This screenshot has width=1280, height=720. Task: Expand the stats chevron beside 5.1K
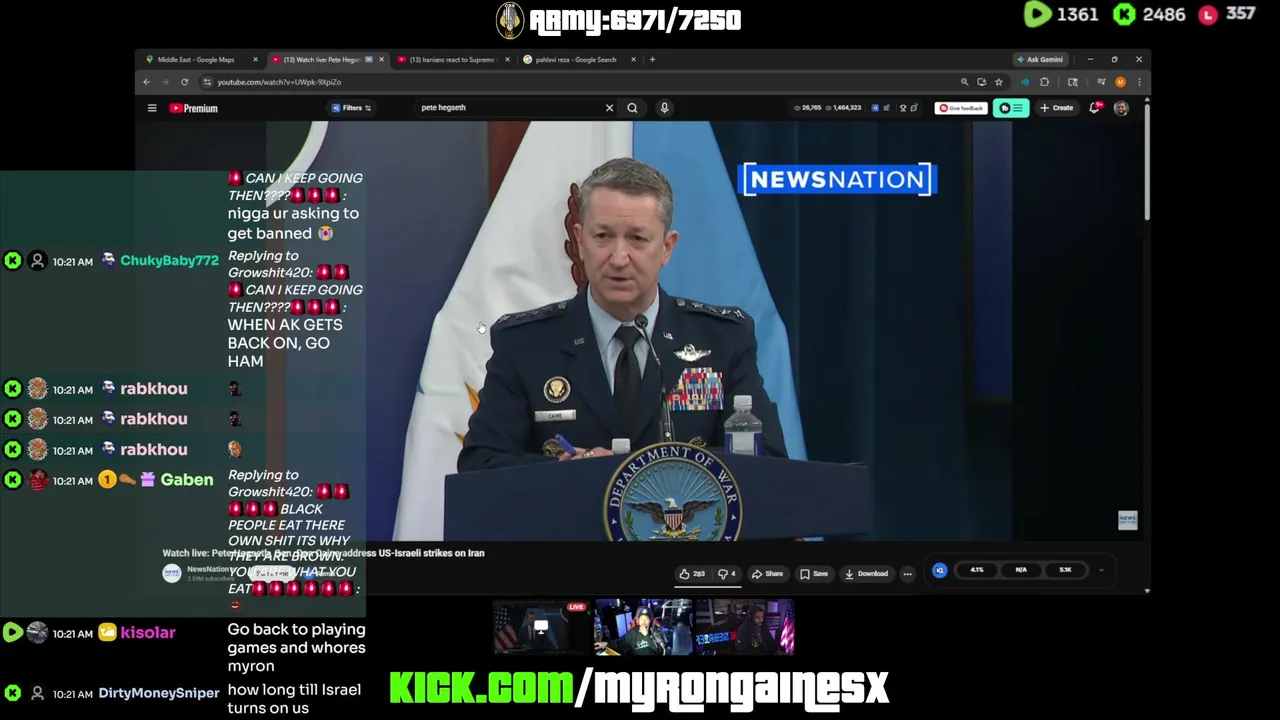(1101, 570)
